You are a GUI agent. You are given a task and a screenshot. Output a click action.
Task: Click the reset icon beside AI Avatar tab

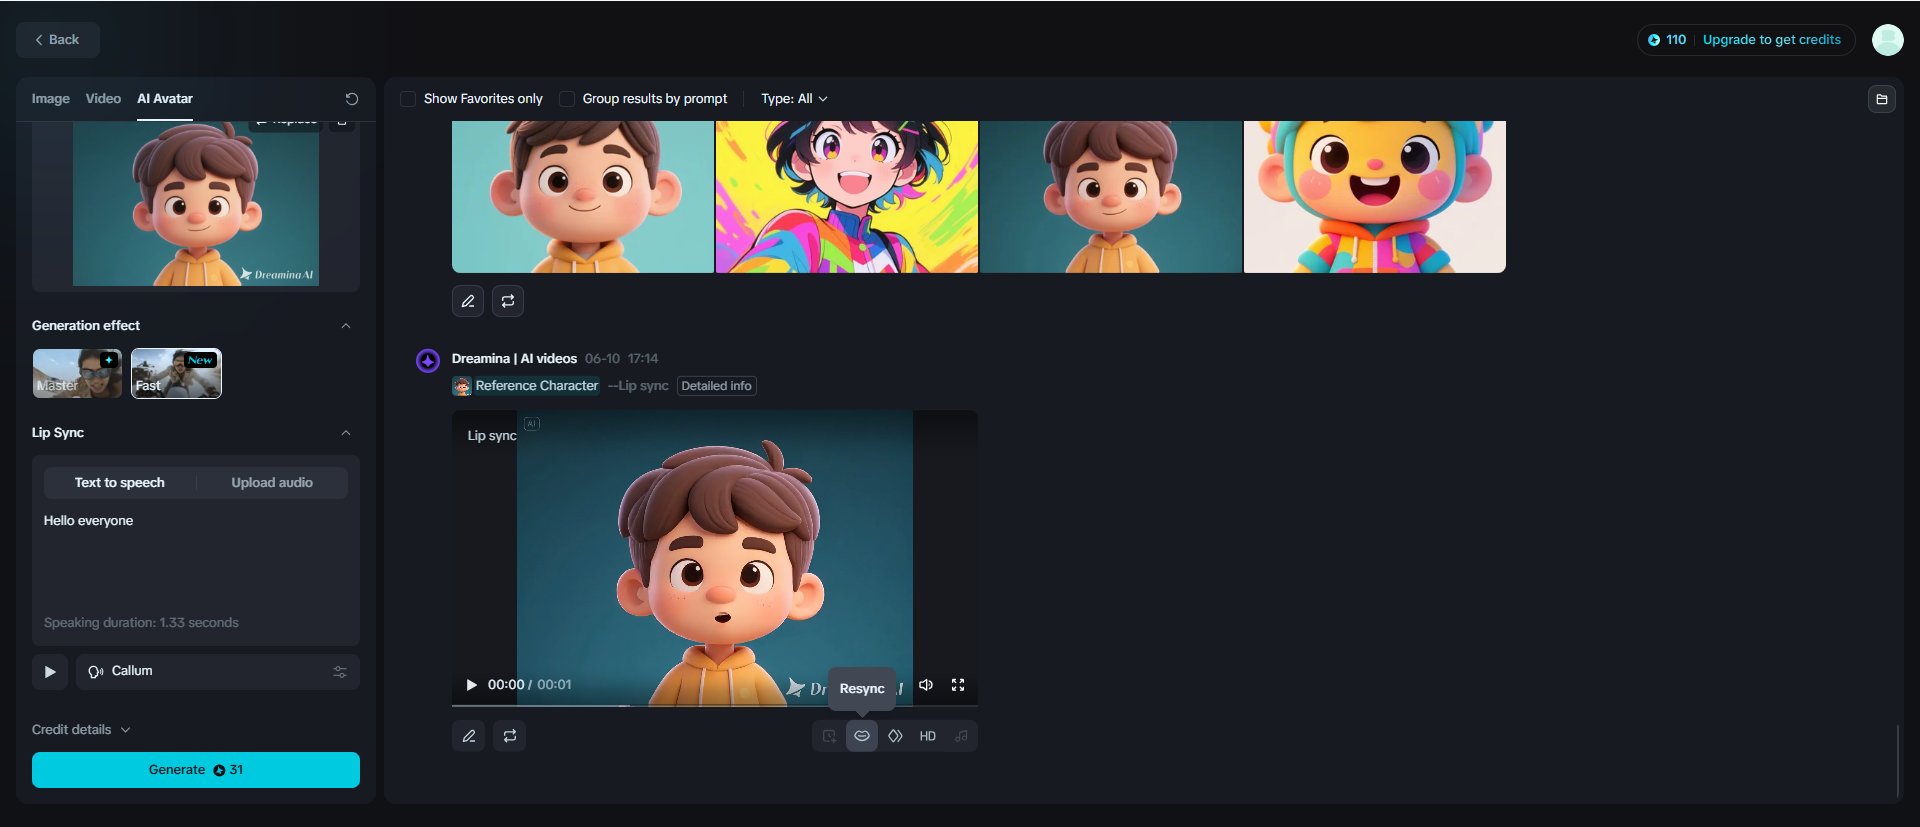pos(352,99)
